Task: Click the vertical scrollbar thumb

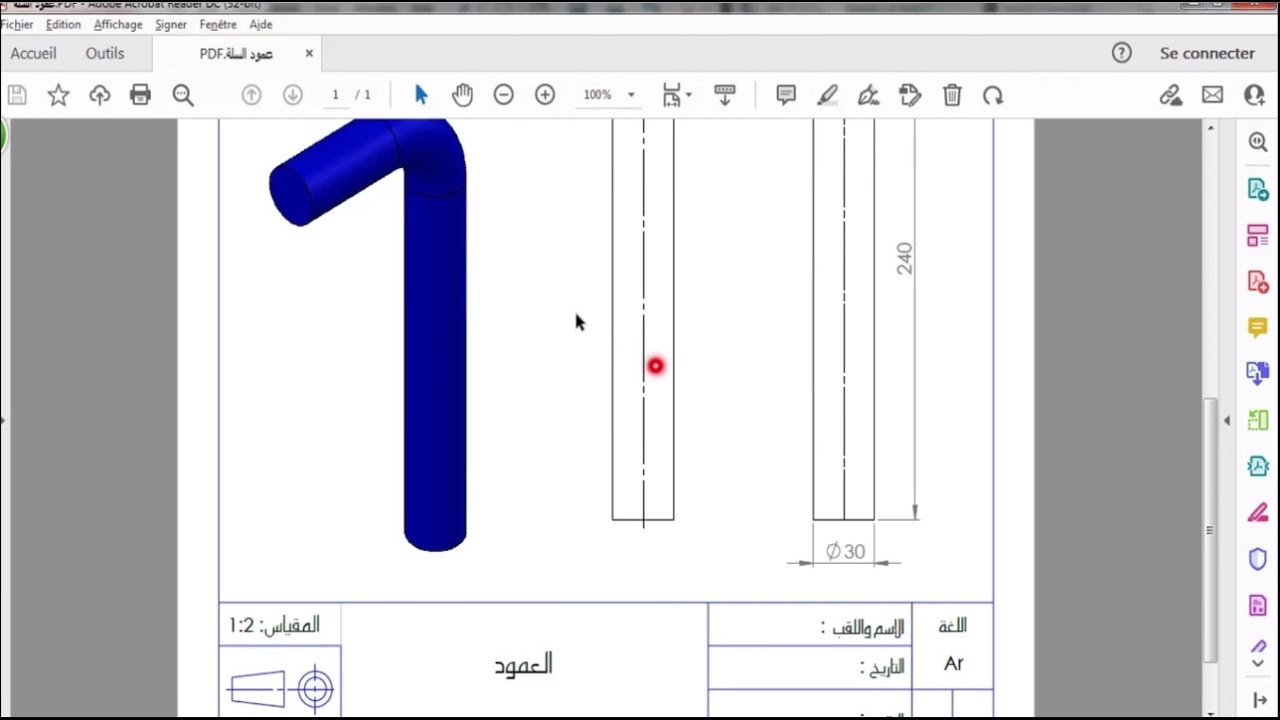Action: 1210,530
